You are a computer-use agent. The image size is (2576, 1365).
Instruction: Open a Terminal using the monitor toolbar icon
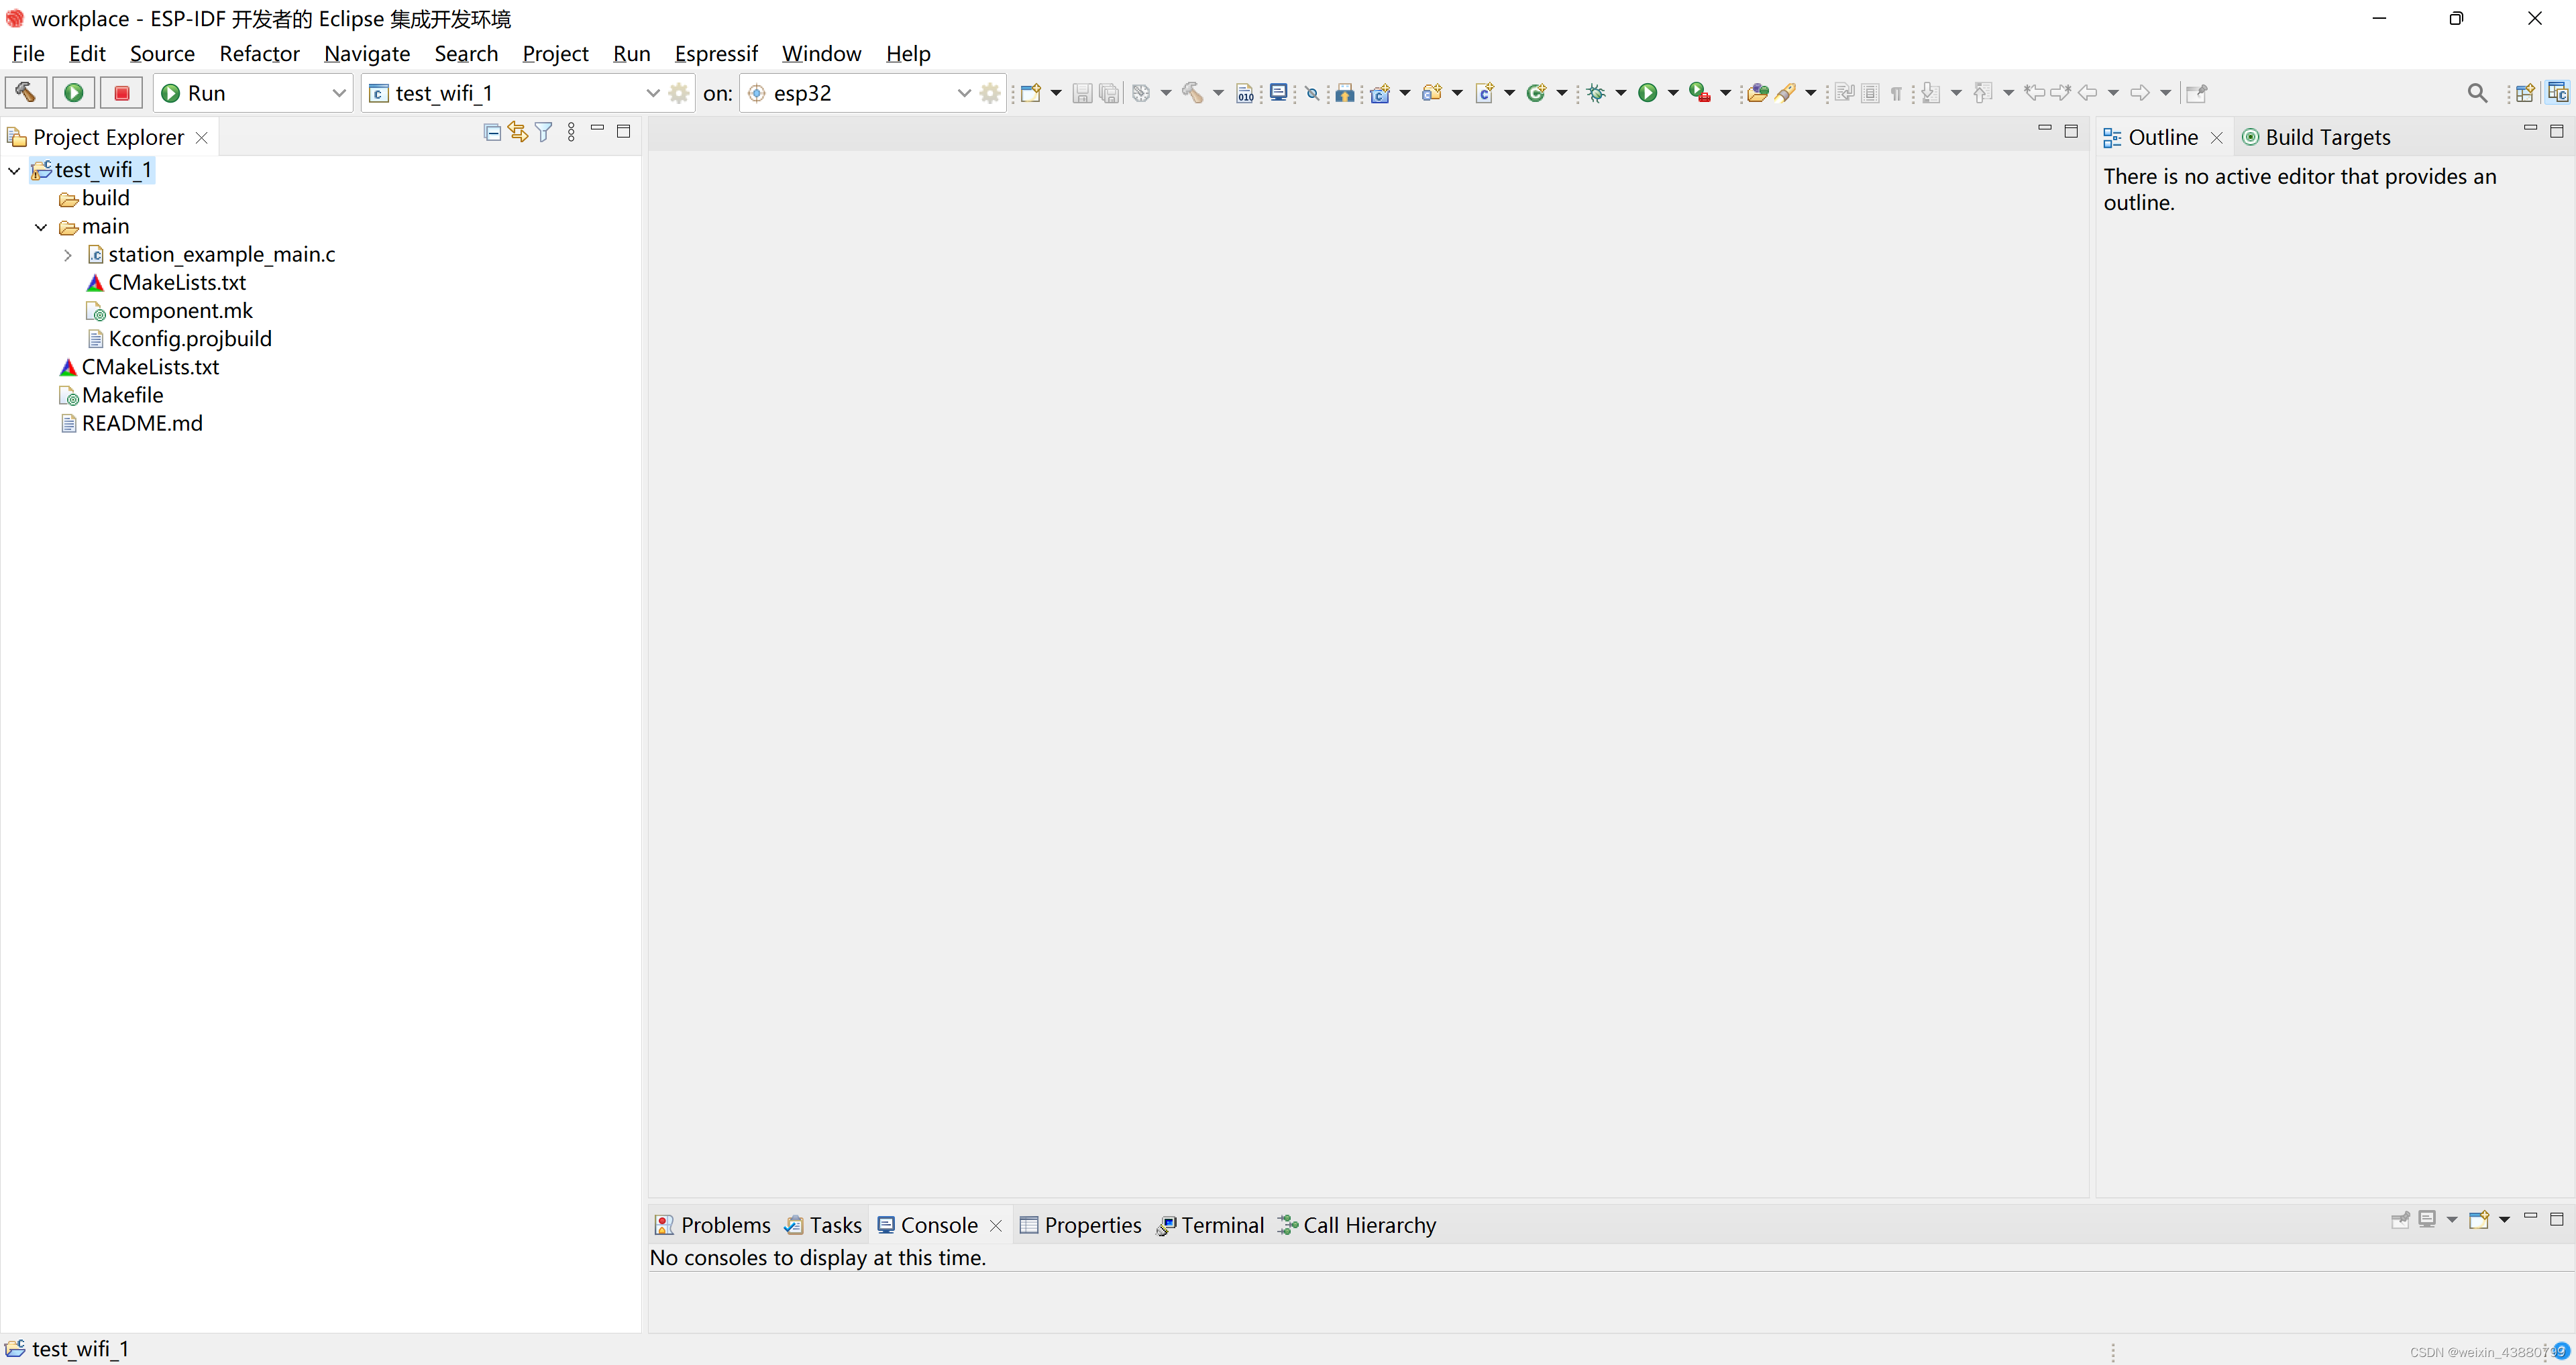pos(1278,93)
